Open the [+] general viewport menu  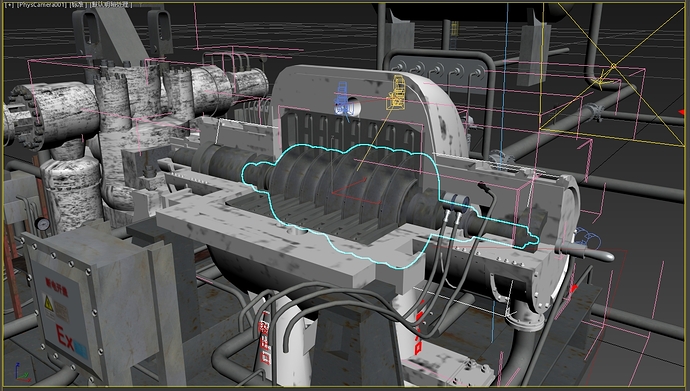coord(8,4)
